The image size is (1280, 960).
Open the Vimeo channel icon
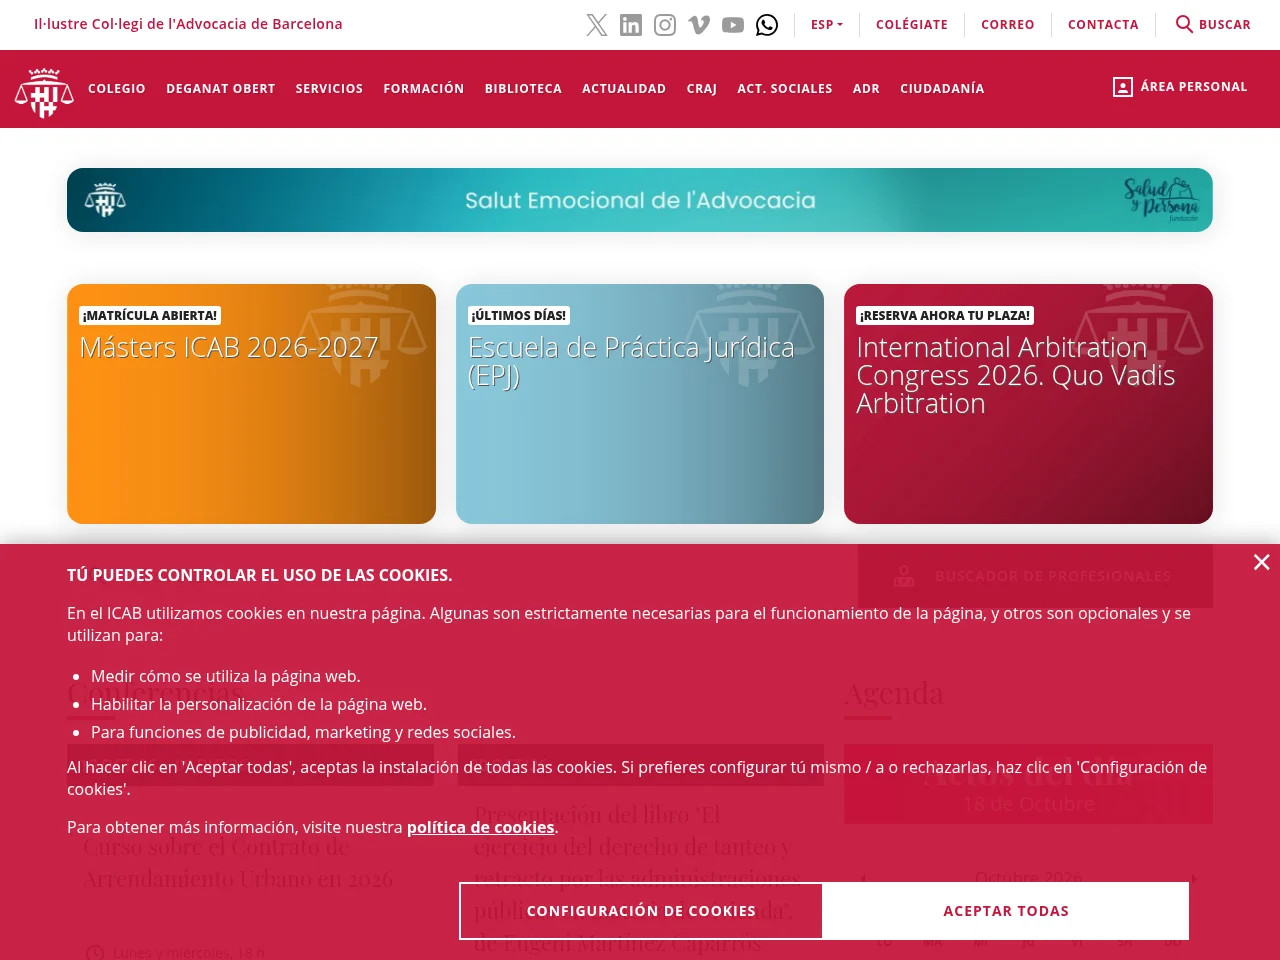(699, 25)
